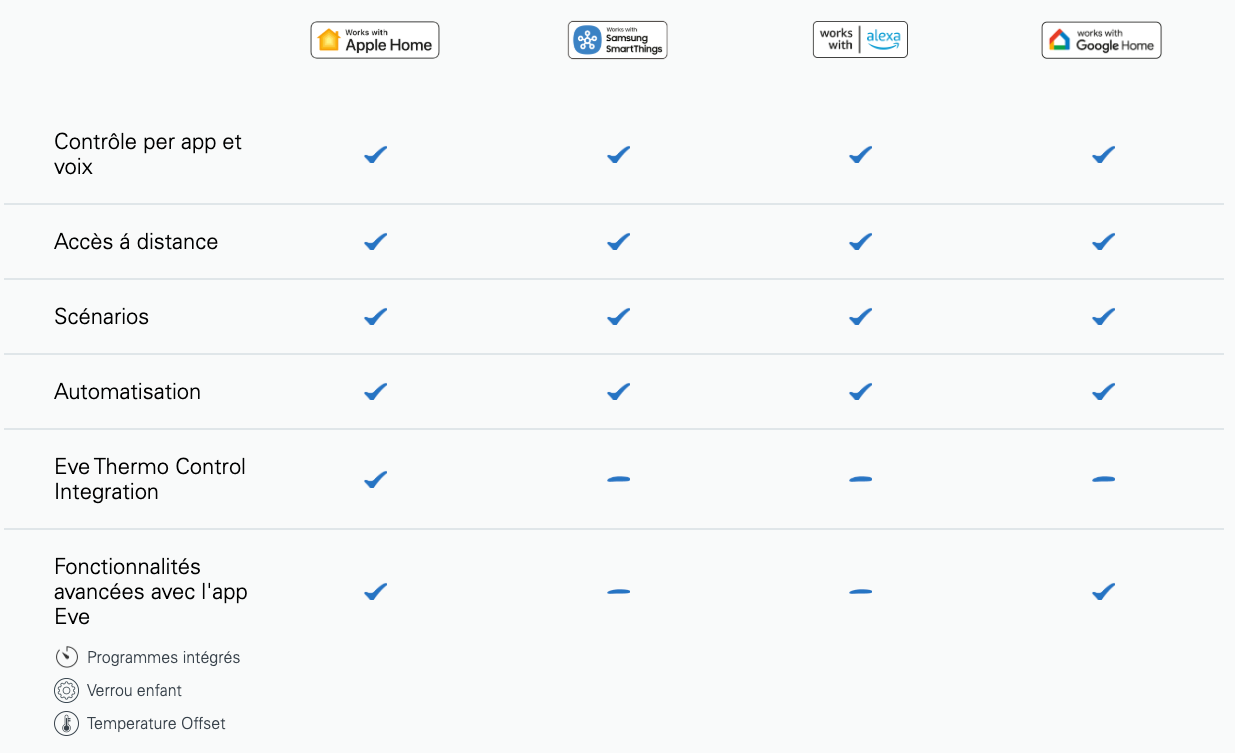
Task: Click the Contrôle per app et voix label
Action: pos(148,154)
